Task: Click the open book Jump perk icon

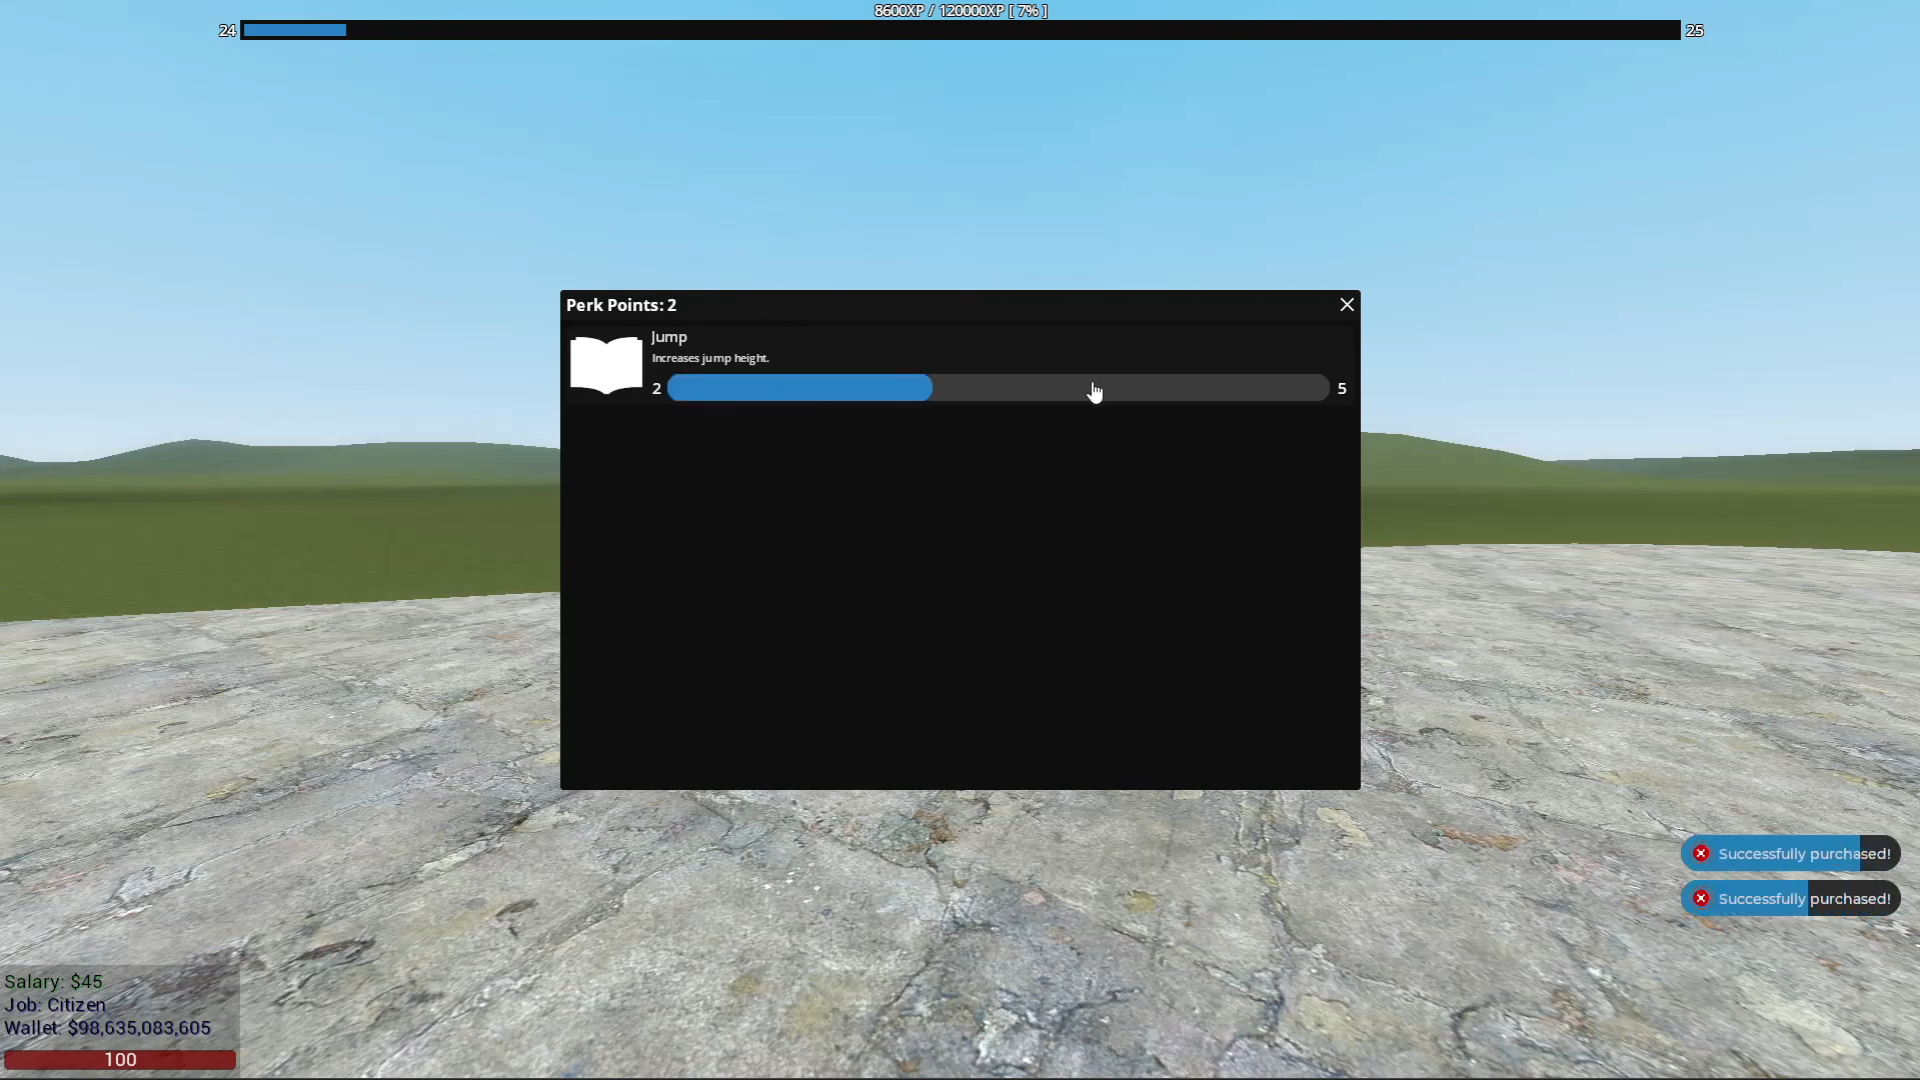Action: [605, 363]
